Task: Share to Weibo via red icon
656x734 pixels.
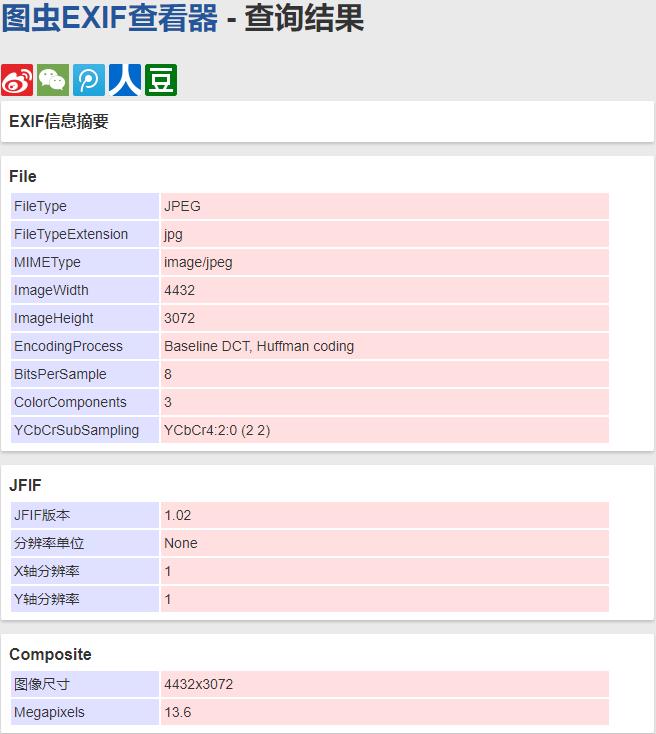Action: [x=17, y=80]
